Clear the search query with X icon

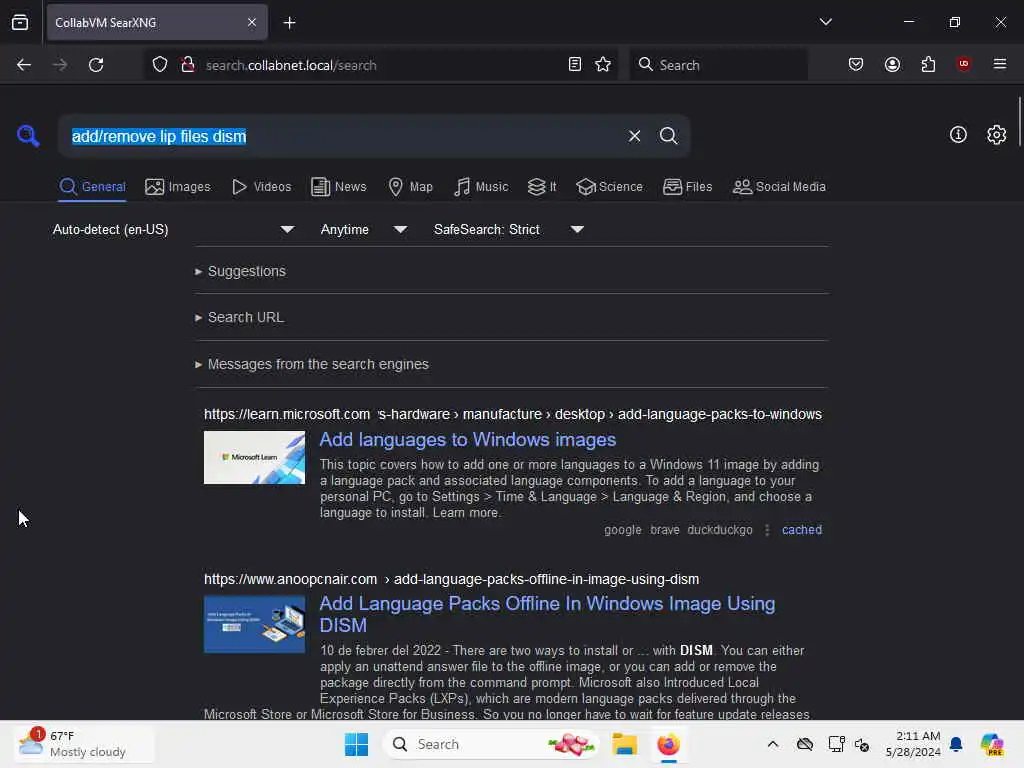[x=634, y=136]
